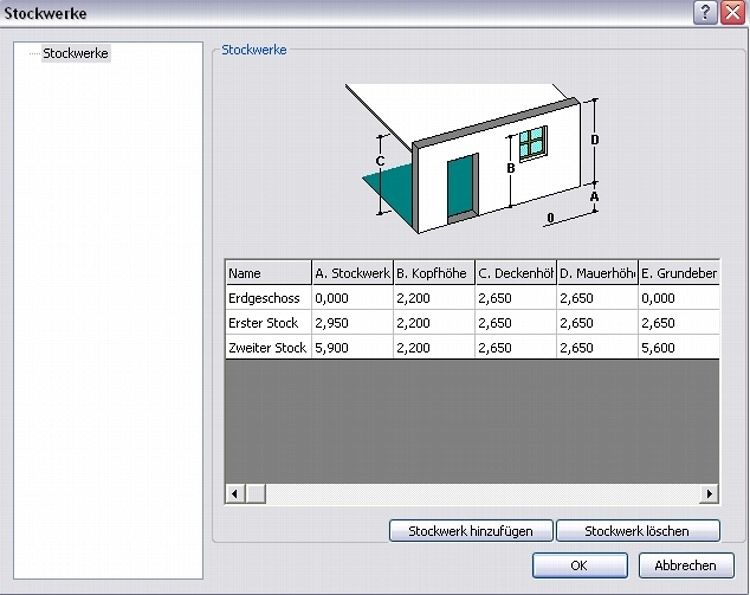
Task: Select the Zweiter Stock row
Action: [x=268, y=348]
